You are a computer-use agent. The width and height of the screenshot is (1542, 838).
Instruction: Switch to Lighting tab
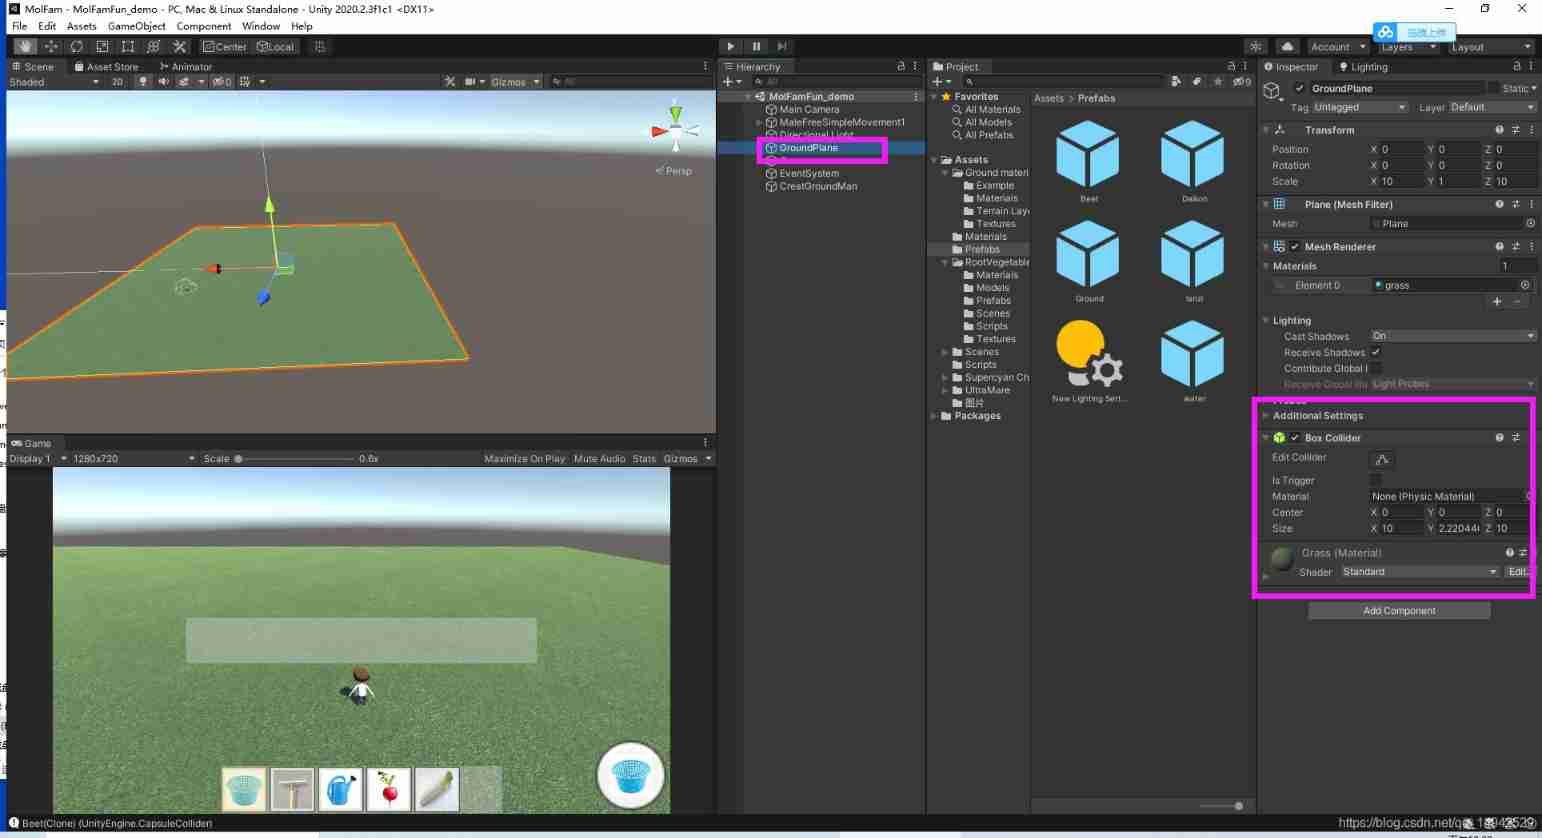point(1363,67)
